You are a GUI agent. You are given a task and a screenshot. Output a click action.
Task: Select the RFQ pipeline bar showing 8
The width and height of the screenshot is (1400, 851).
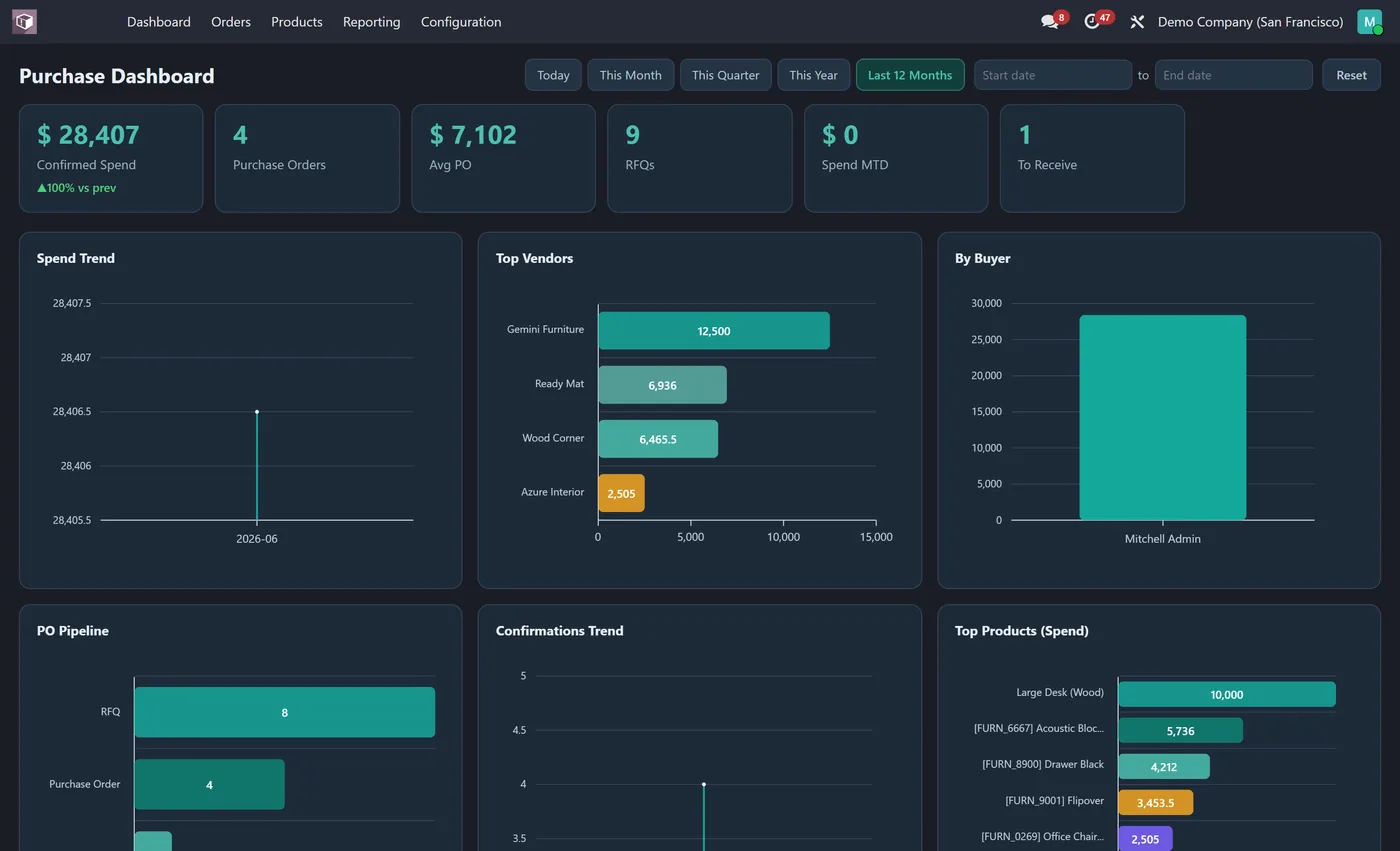pos(284,712)
